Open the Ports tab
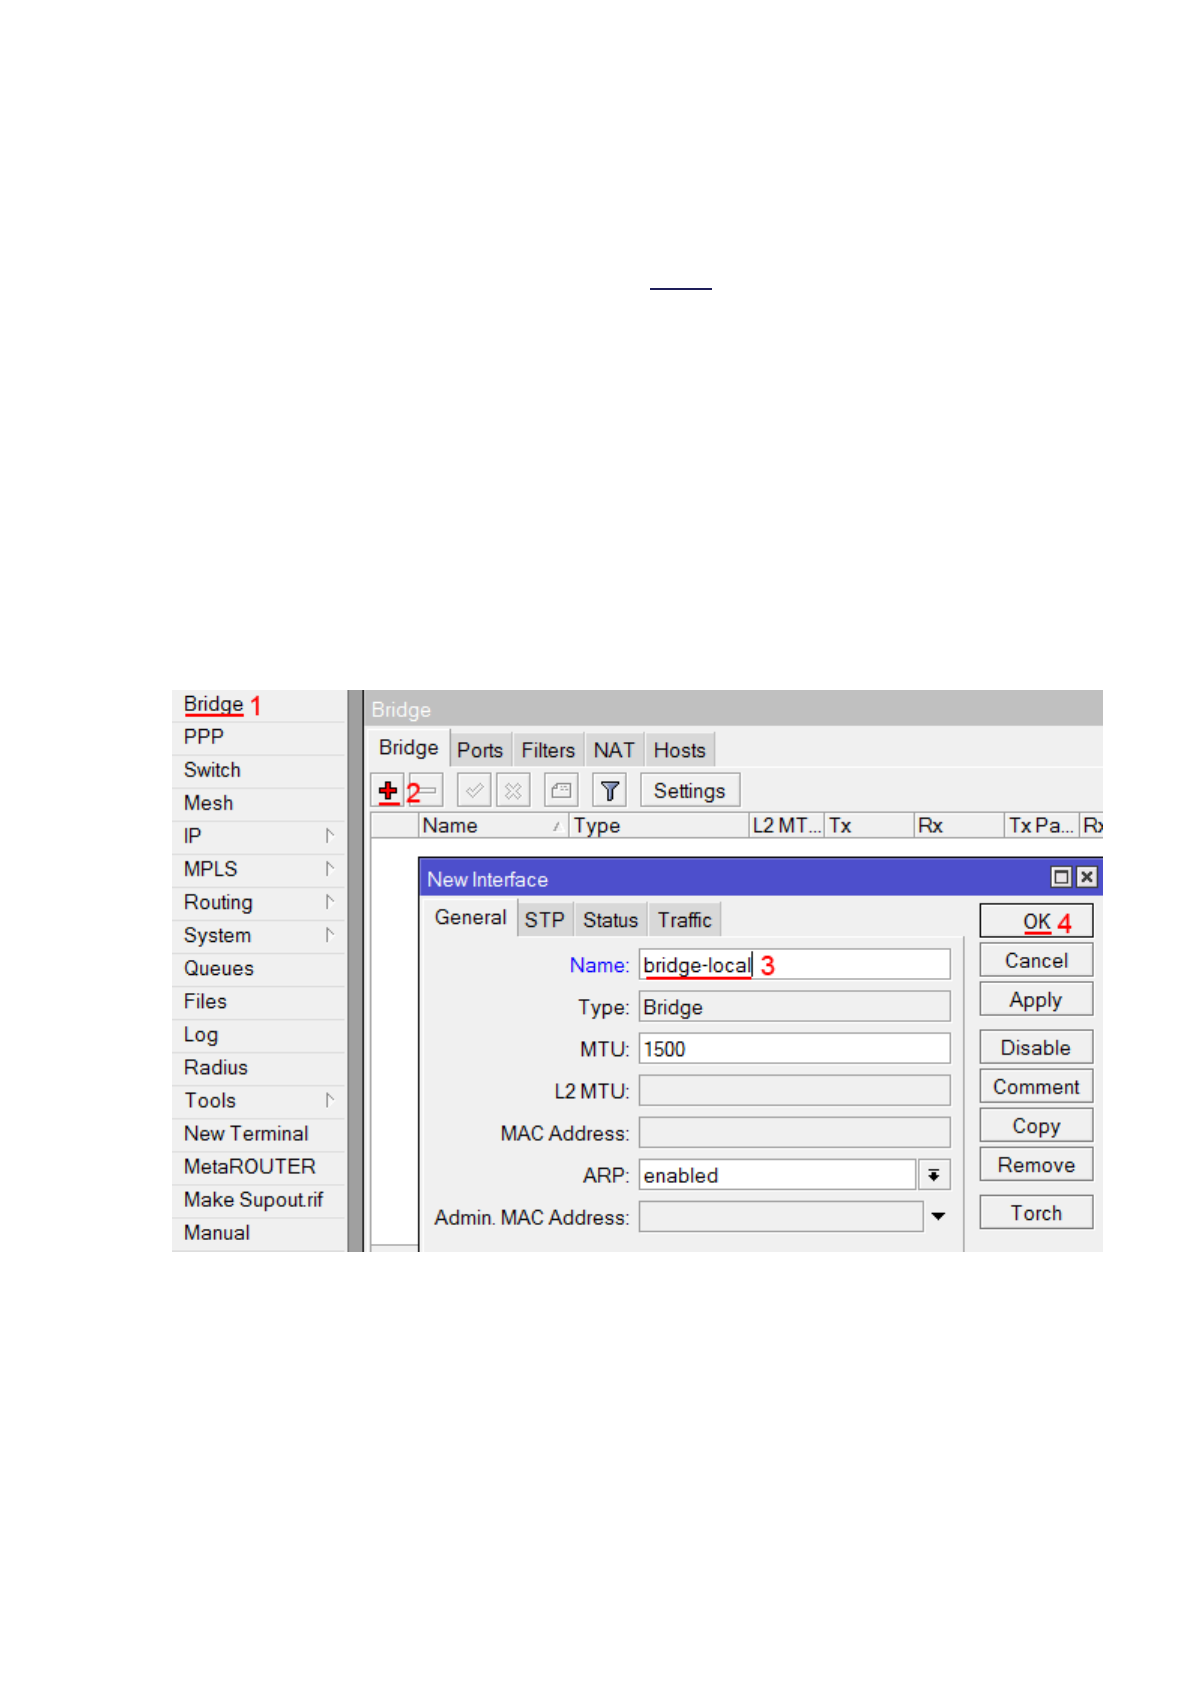The image size is (1191, 1684). (480, 750)
